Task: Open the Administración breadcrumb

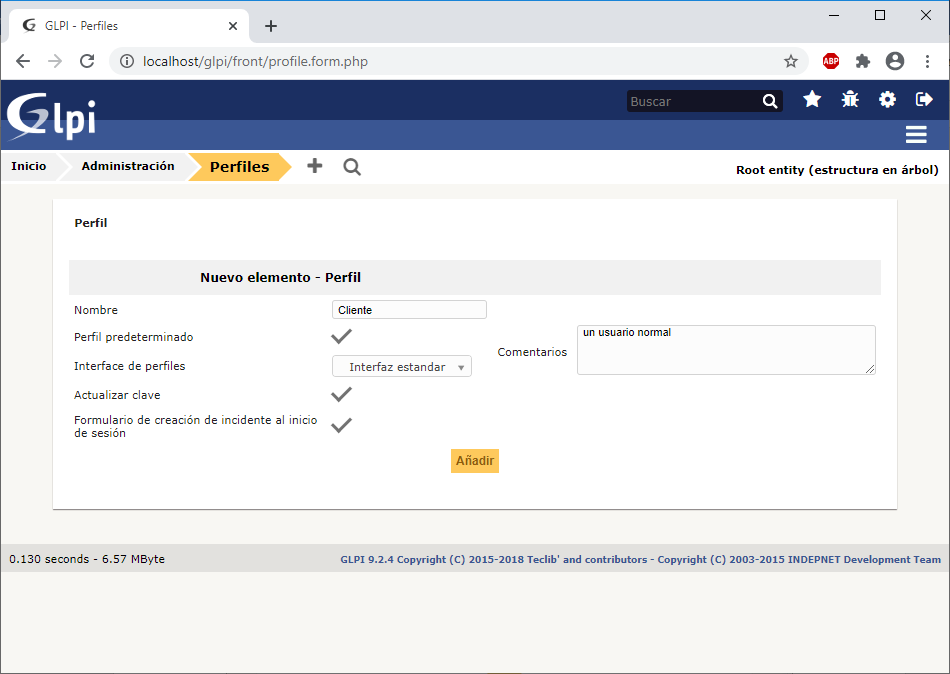Action: pos(128,167)
